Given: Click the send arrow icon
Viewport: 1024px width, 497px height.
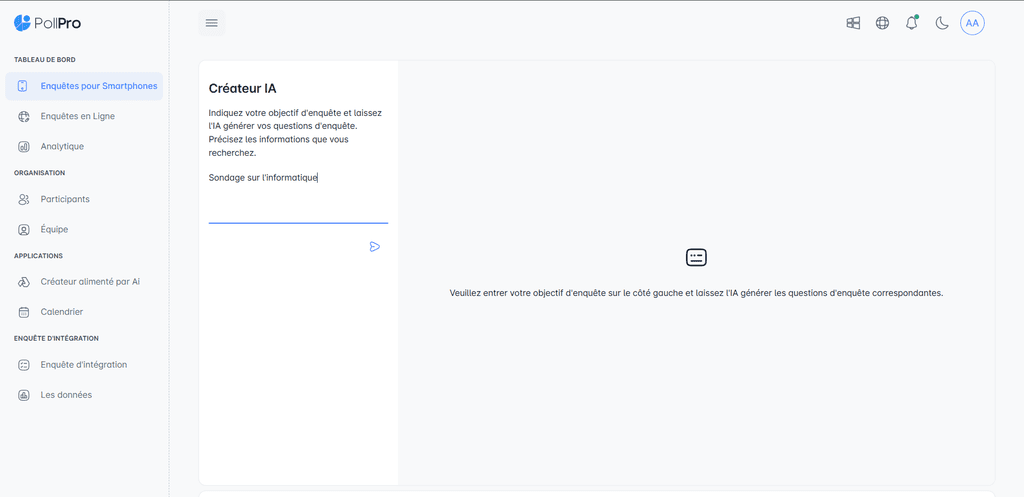Looking at the screenshot, I should coord(375,247).
